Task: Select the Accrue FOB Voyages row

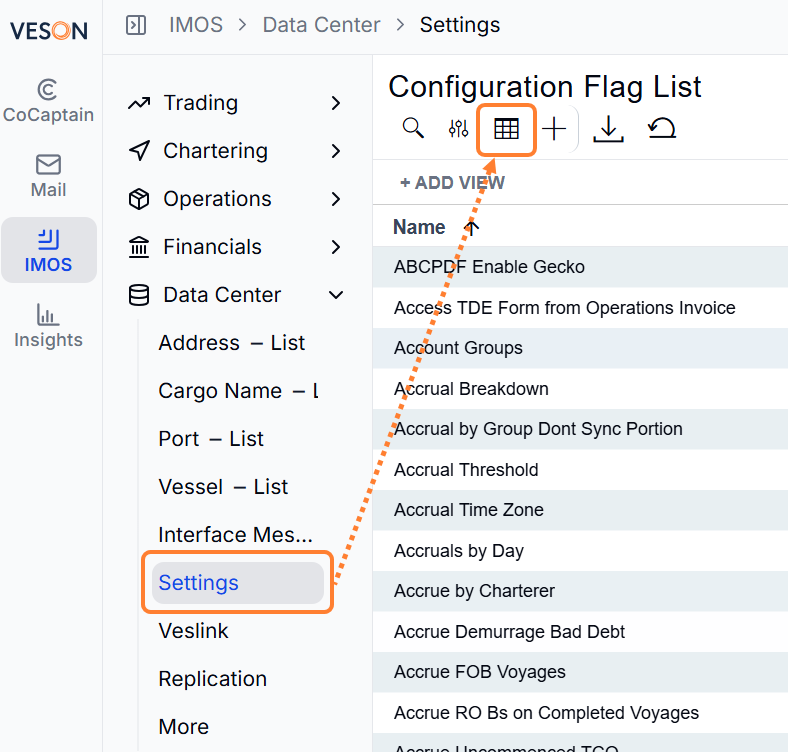Action: pos(580,672)
